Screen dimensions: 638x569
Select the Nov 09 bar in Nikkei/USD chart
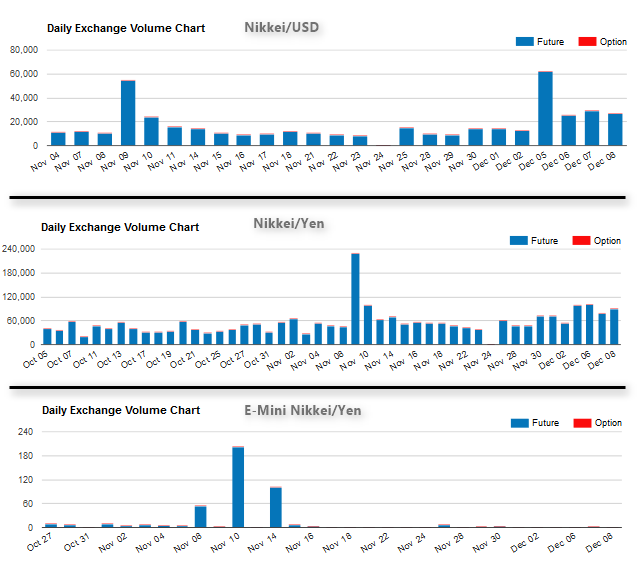pyautogui.click(x=128, y=113)
